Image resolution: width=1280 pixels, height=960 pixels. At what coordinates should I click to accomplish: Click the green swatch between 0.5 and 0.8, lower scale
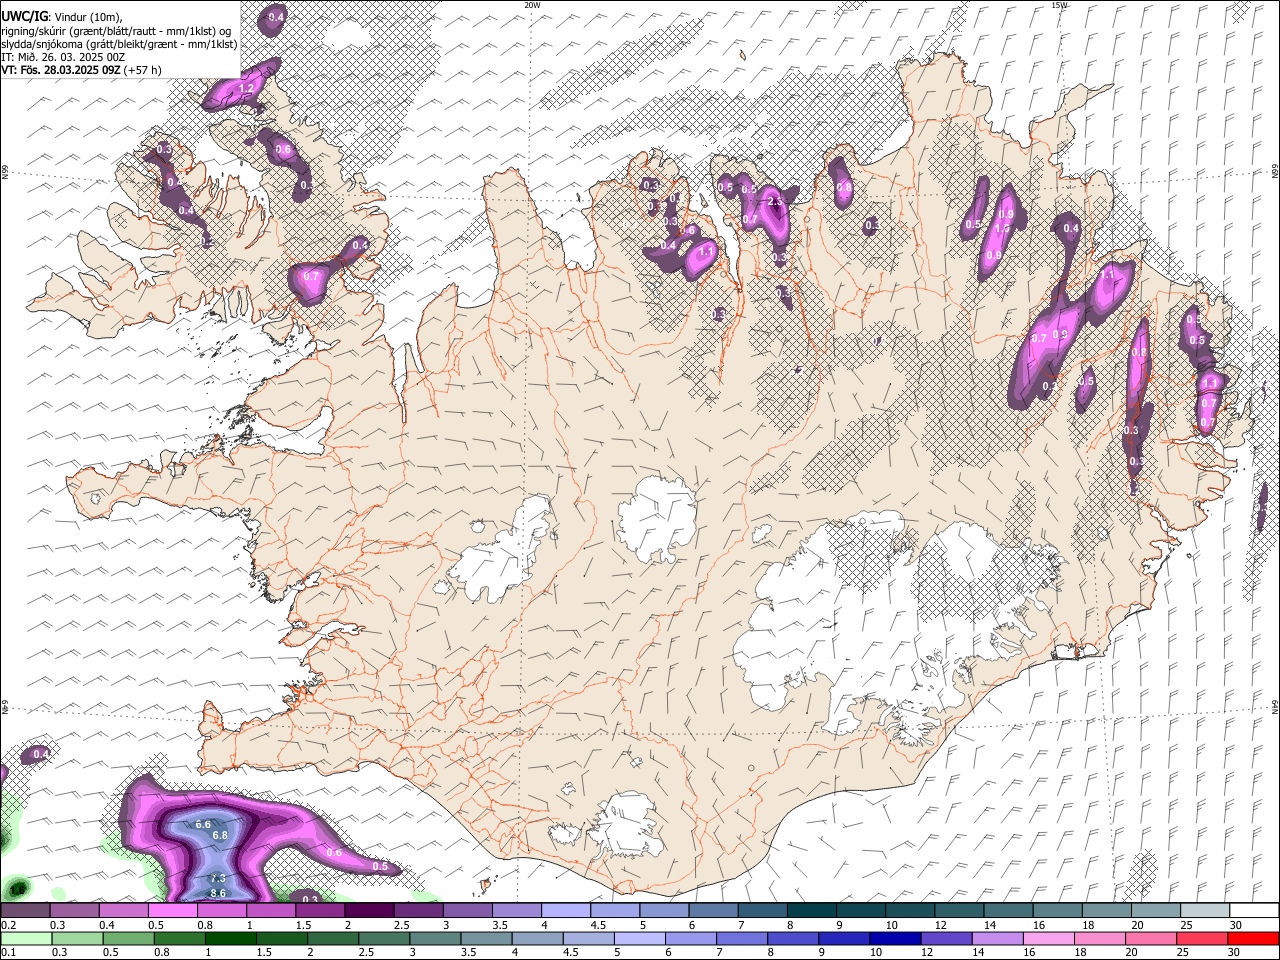click(x=128, y=938)
